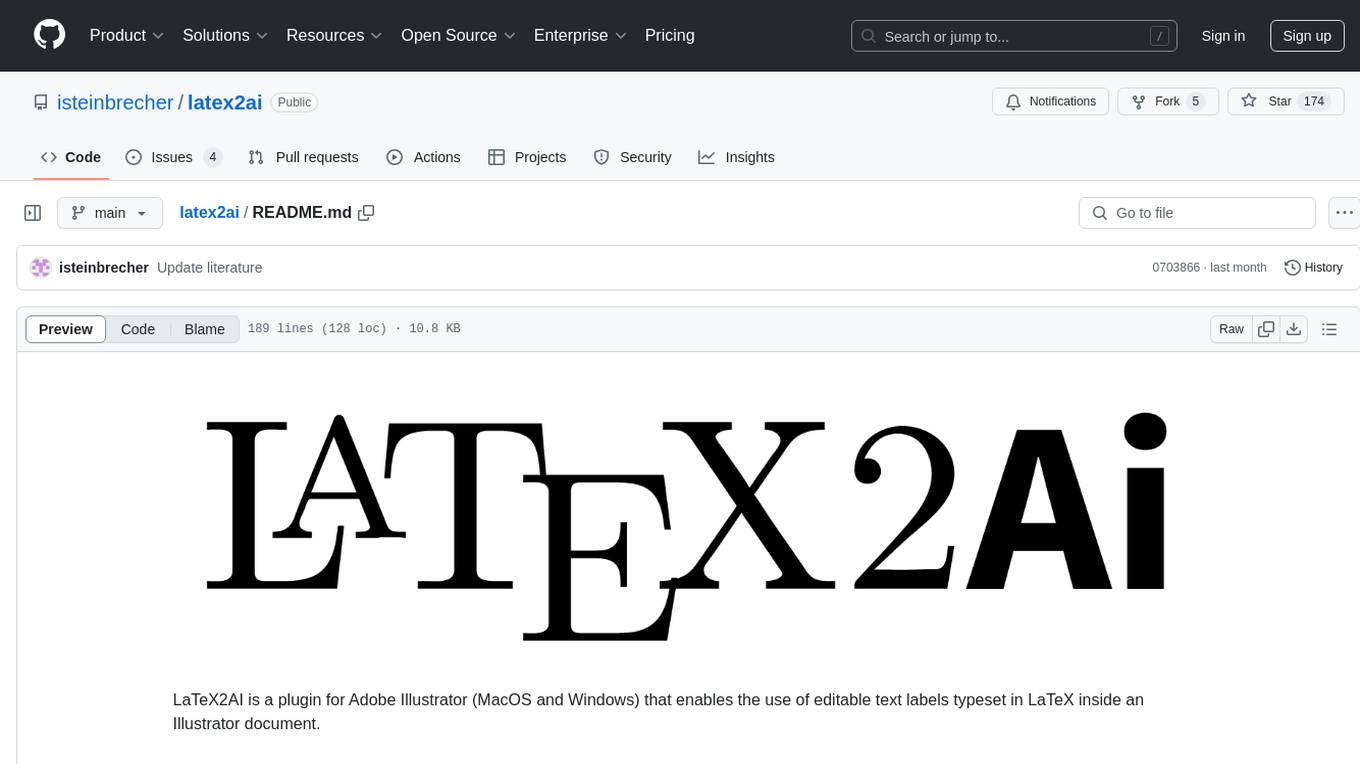This screenshot has width=1360, height=764.
Task: Click the Sign in link
Action: coord(1223,36)
